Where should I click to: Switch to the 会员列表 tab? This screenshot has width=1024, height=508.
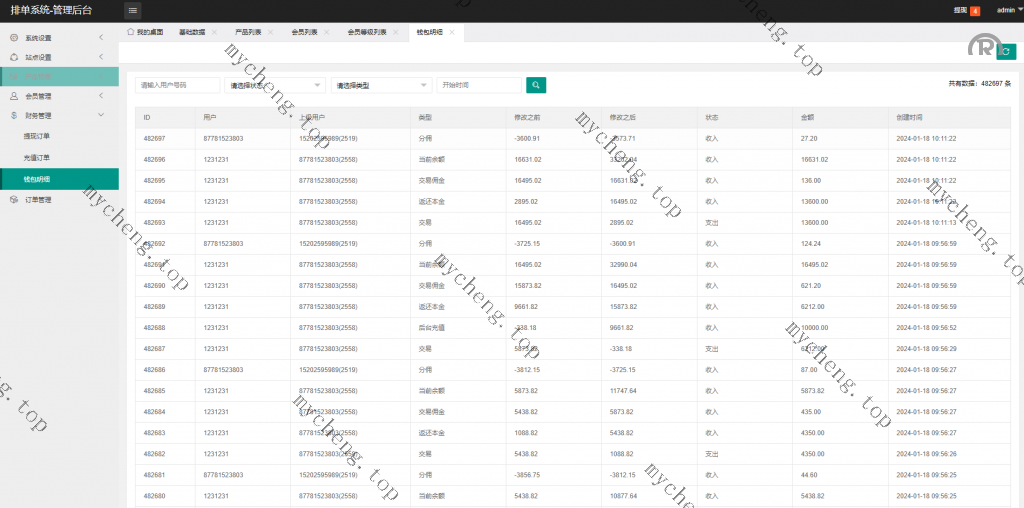[x=304, y=32]
